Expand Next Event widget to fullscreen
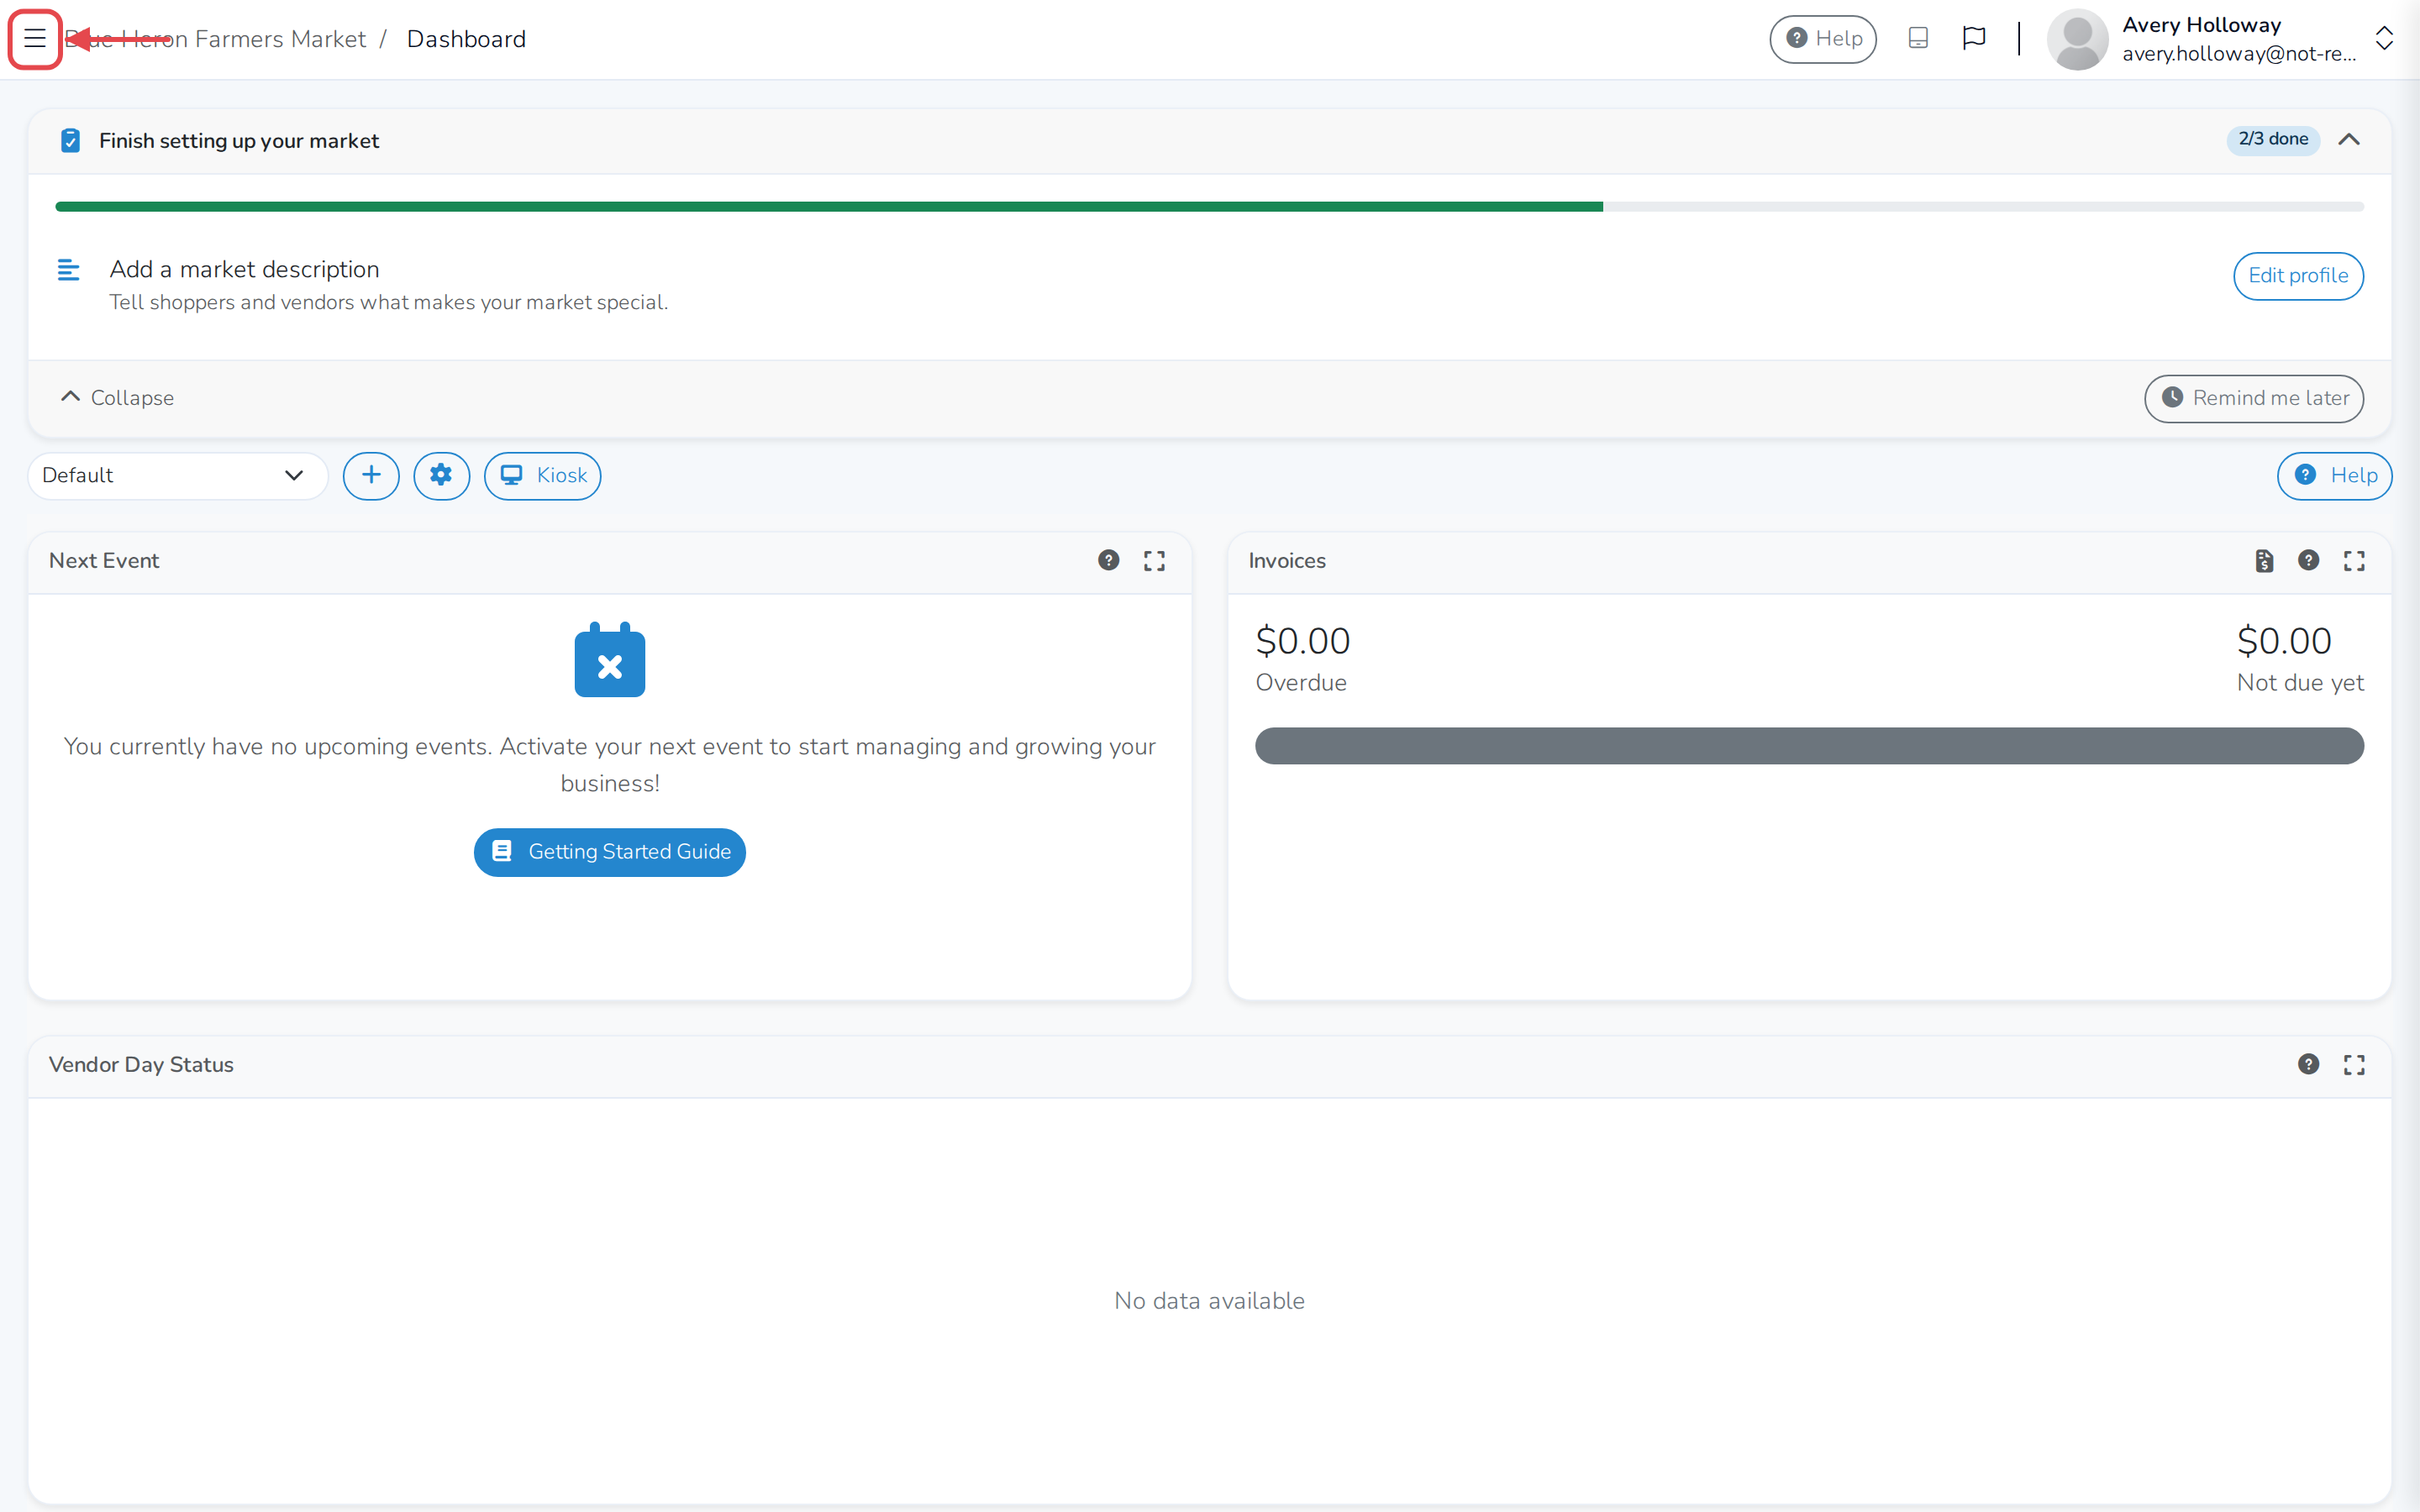The width and height of the screenshot is (2420, 1512). click(x=1154, y=561)
